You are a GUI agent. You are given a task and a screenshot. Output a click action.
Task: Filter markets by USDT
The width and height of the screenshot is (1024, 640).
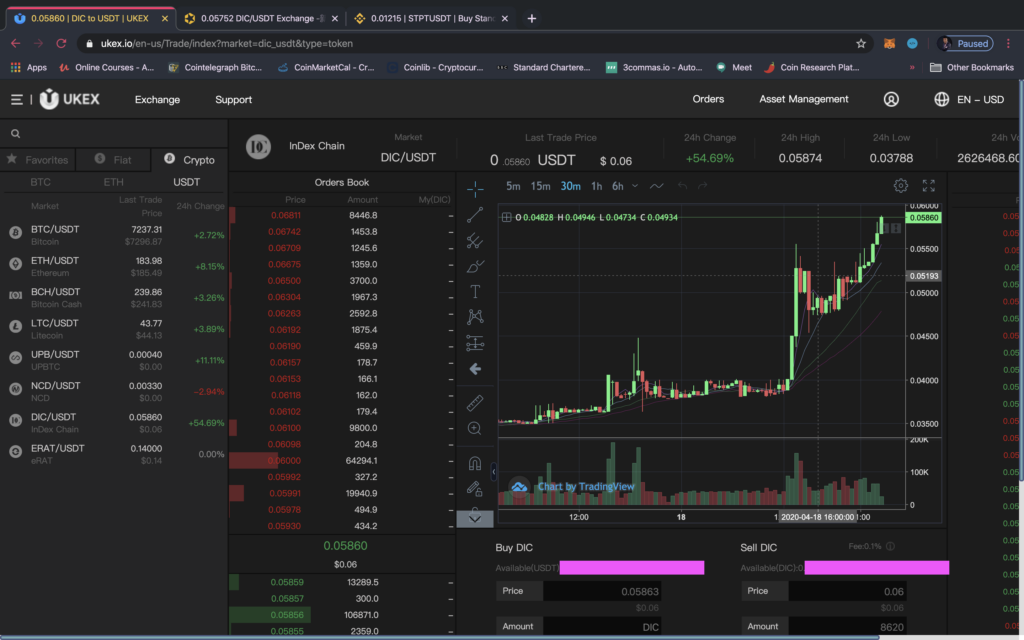[x=186, y=182]
